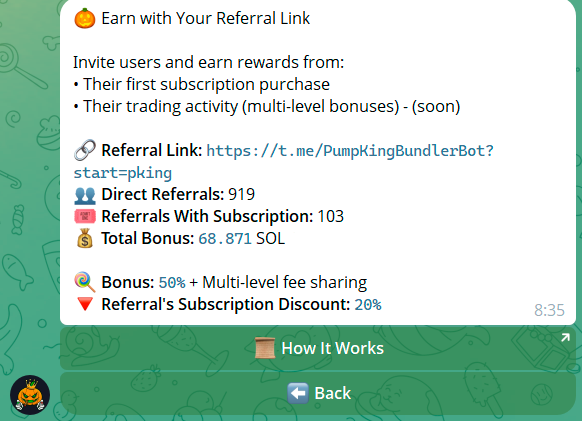582x421 pixels.
Task: Copy the 68.871 total bonus value
Action: coord(225,239)
